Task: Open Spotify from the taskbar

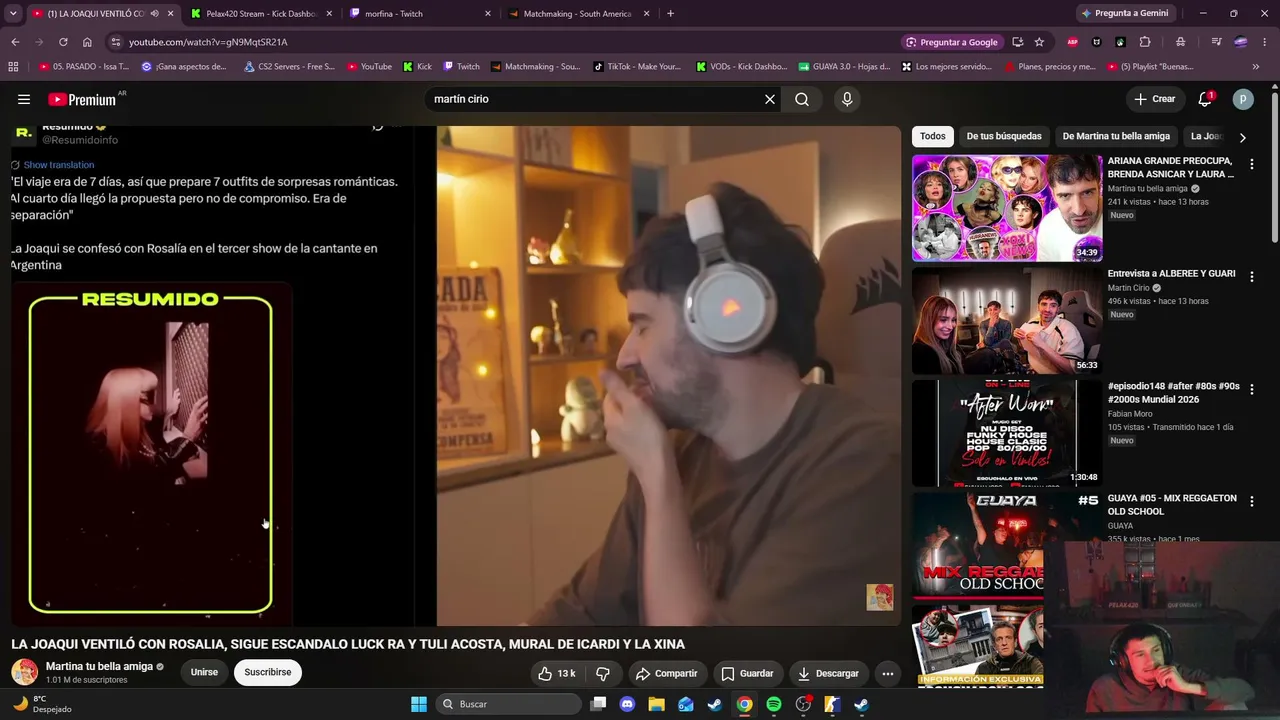Action: tap(774, 704)
